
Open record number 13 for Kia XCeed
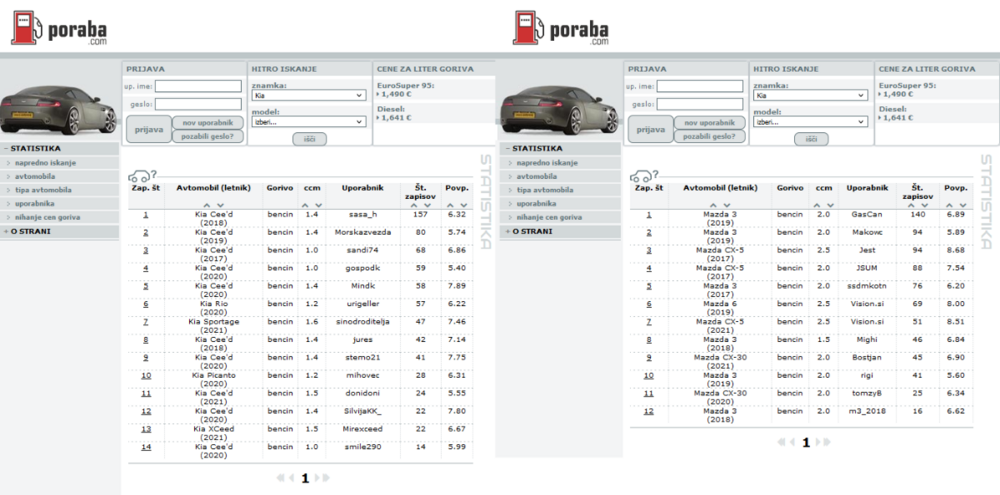coord(145,428)
